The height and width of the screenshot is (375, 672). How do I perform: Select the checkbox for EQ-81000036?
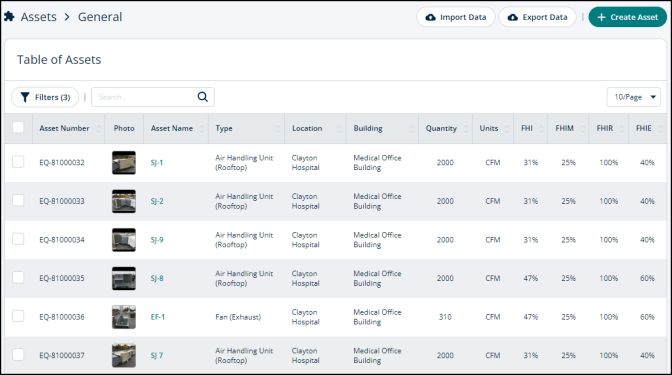[18, 316]
